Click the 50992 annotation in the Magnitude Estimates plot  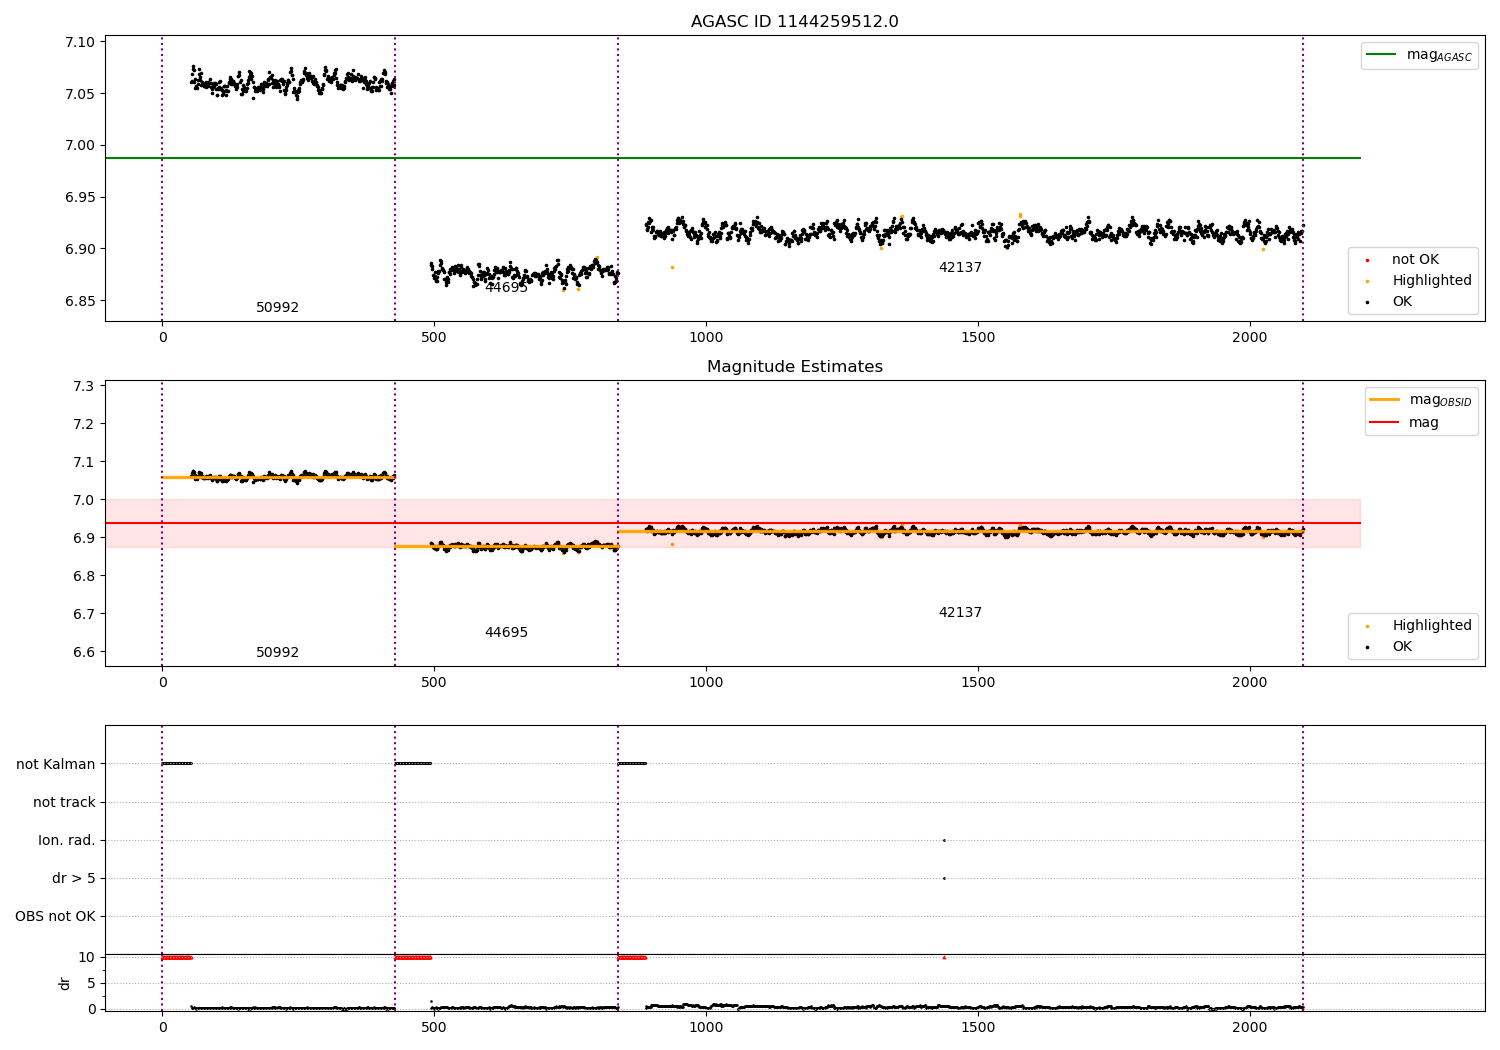point(277,653)
